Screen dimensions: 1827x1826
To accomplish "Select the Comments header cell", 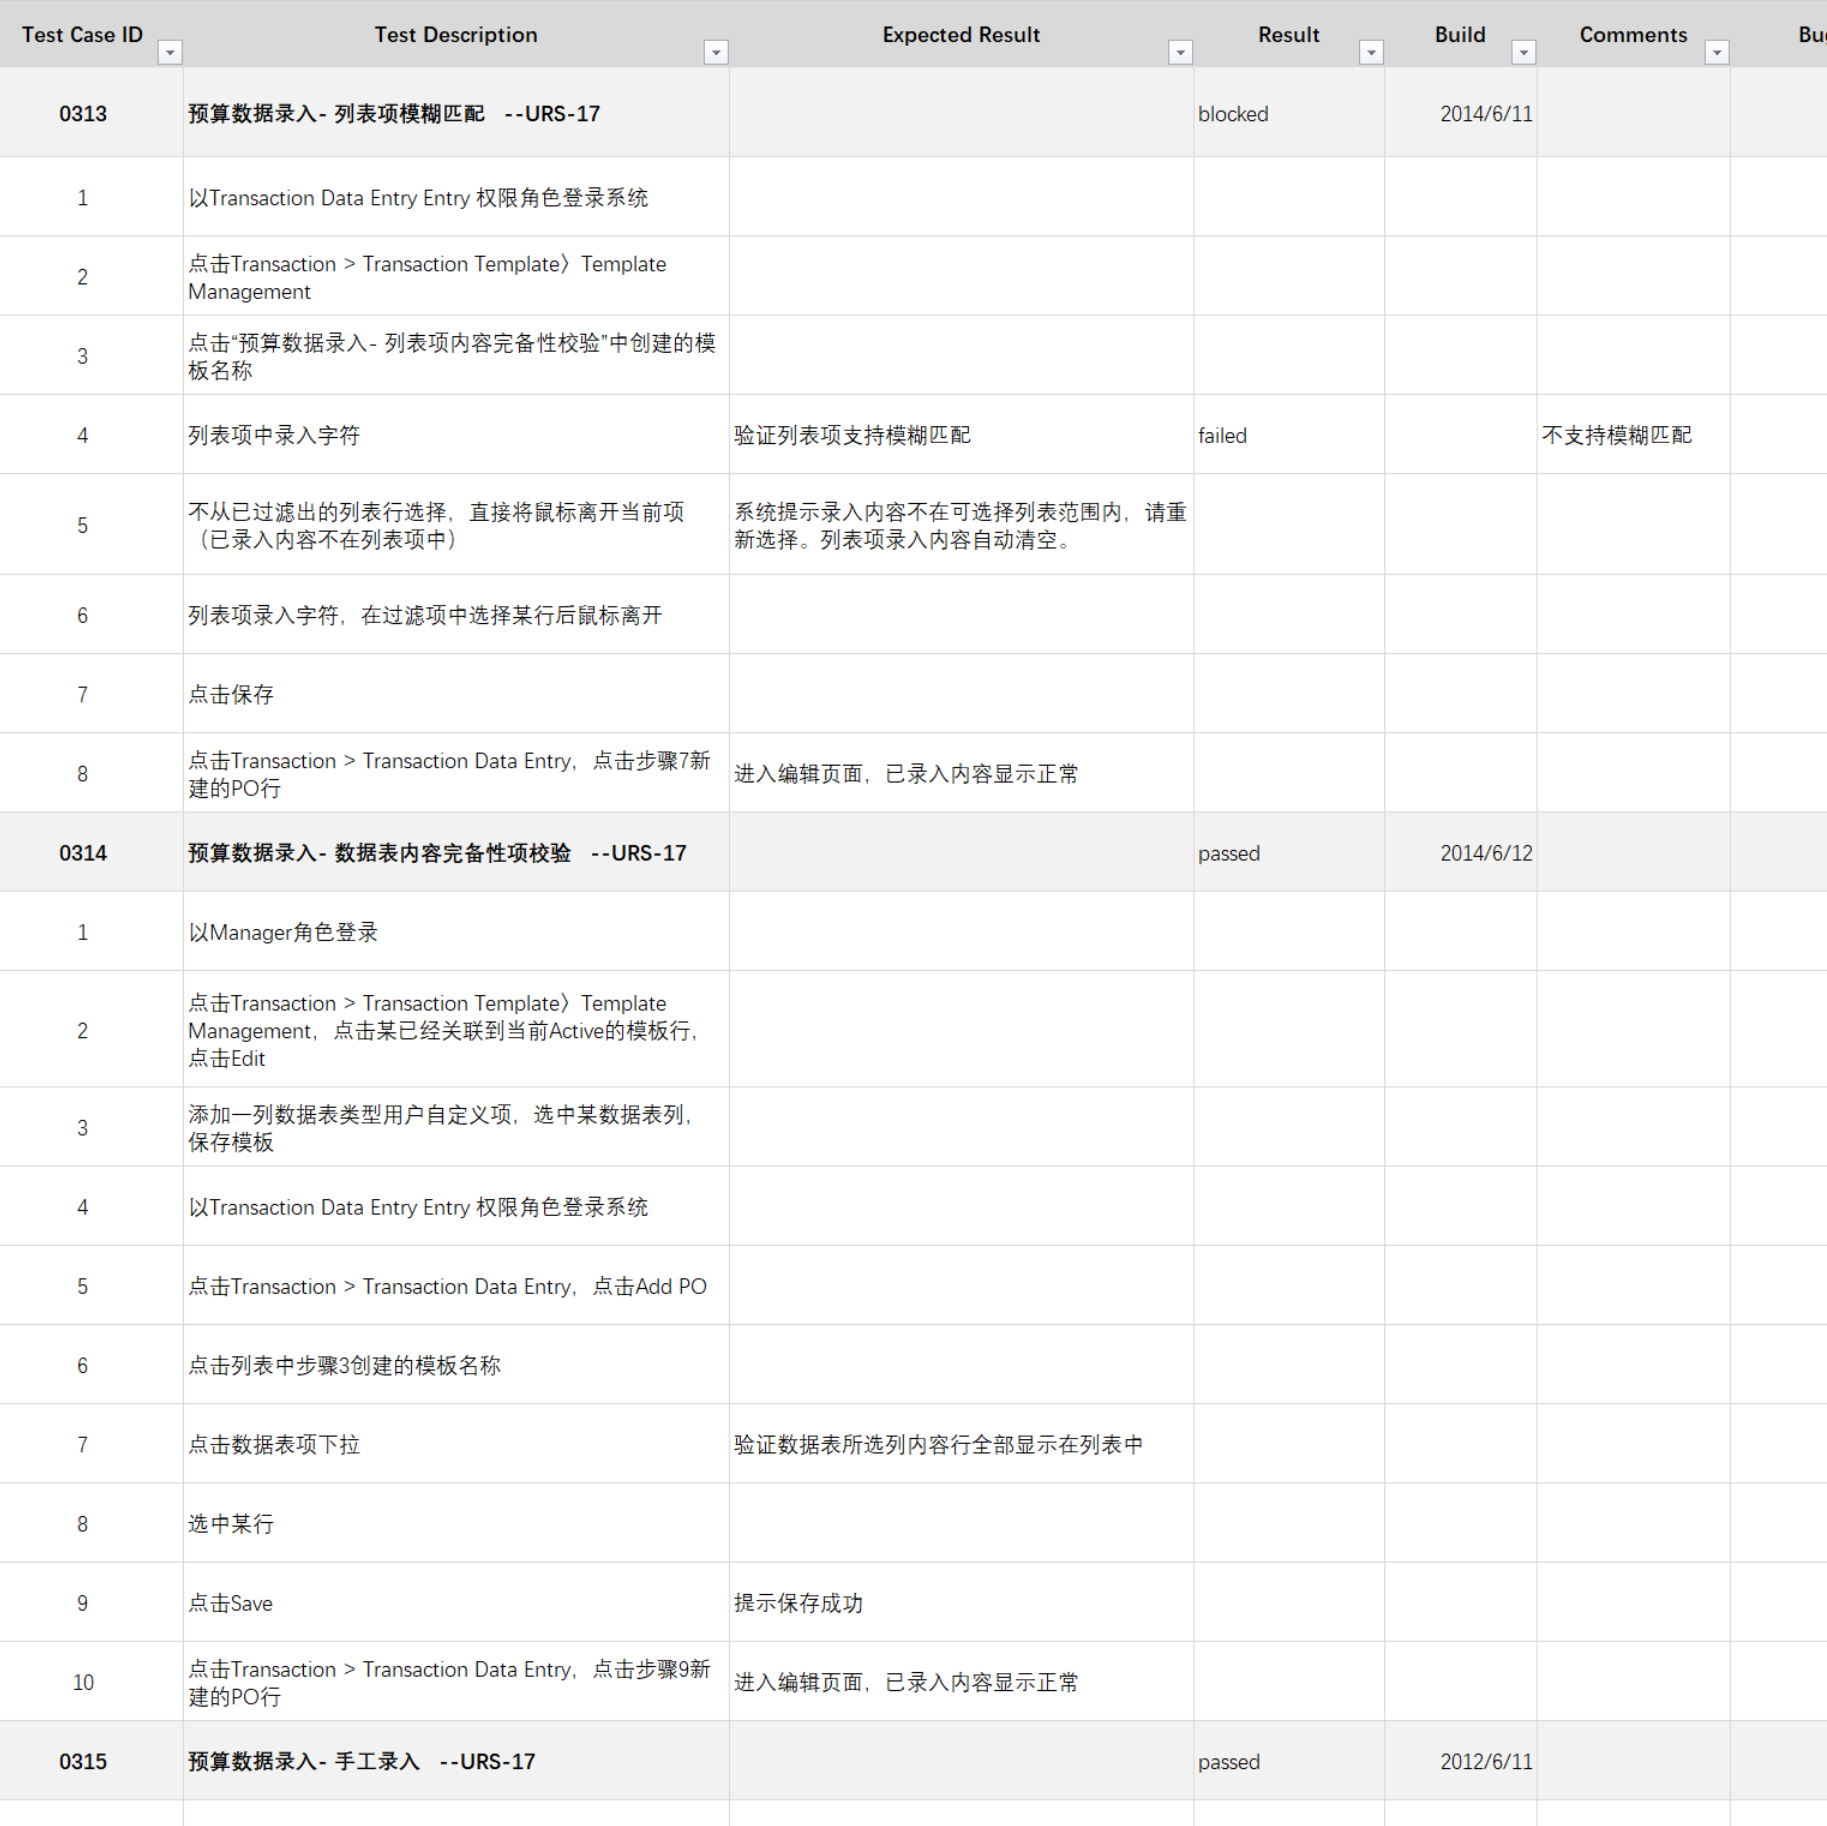I will [1633, 34].
